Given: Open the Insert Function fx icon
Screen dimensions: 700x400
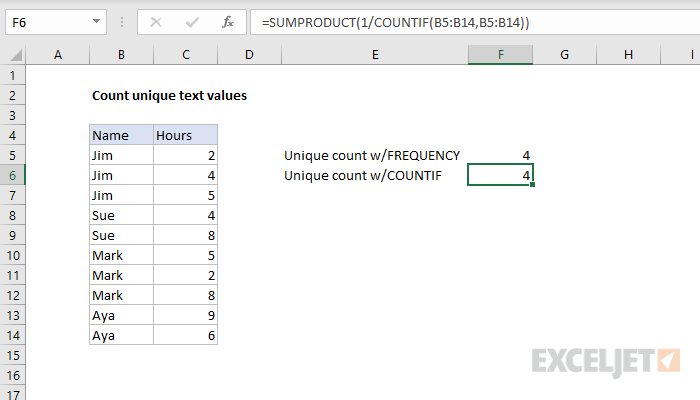Looking at the screenshot, I should pyautogui.click(x=228, y=22).
